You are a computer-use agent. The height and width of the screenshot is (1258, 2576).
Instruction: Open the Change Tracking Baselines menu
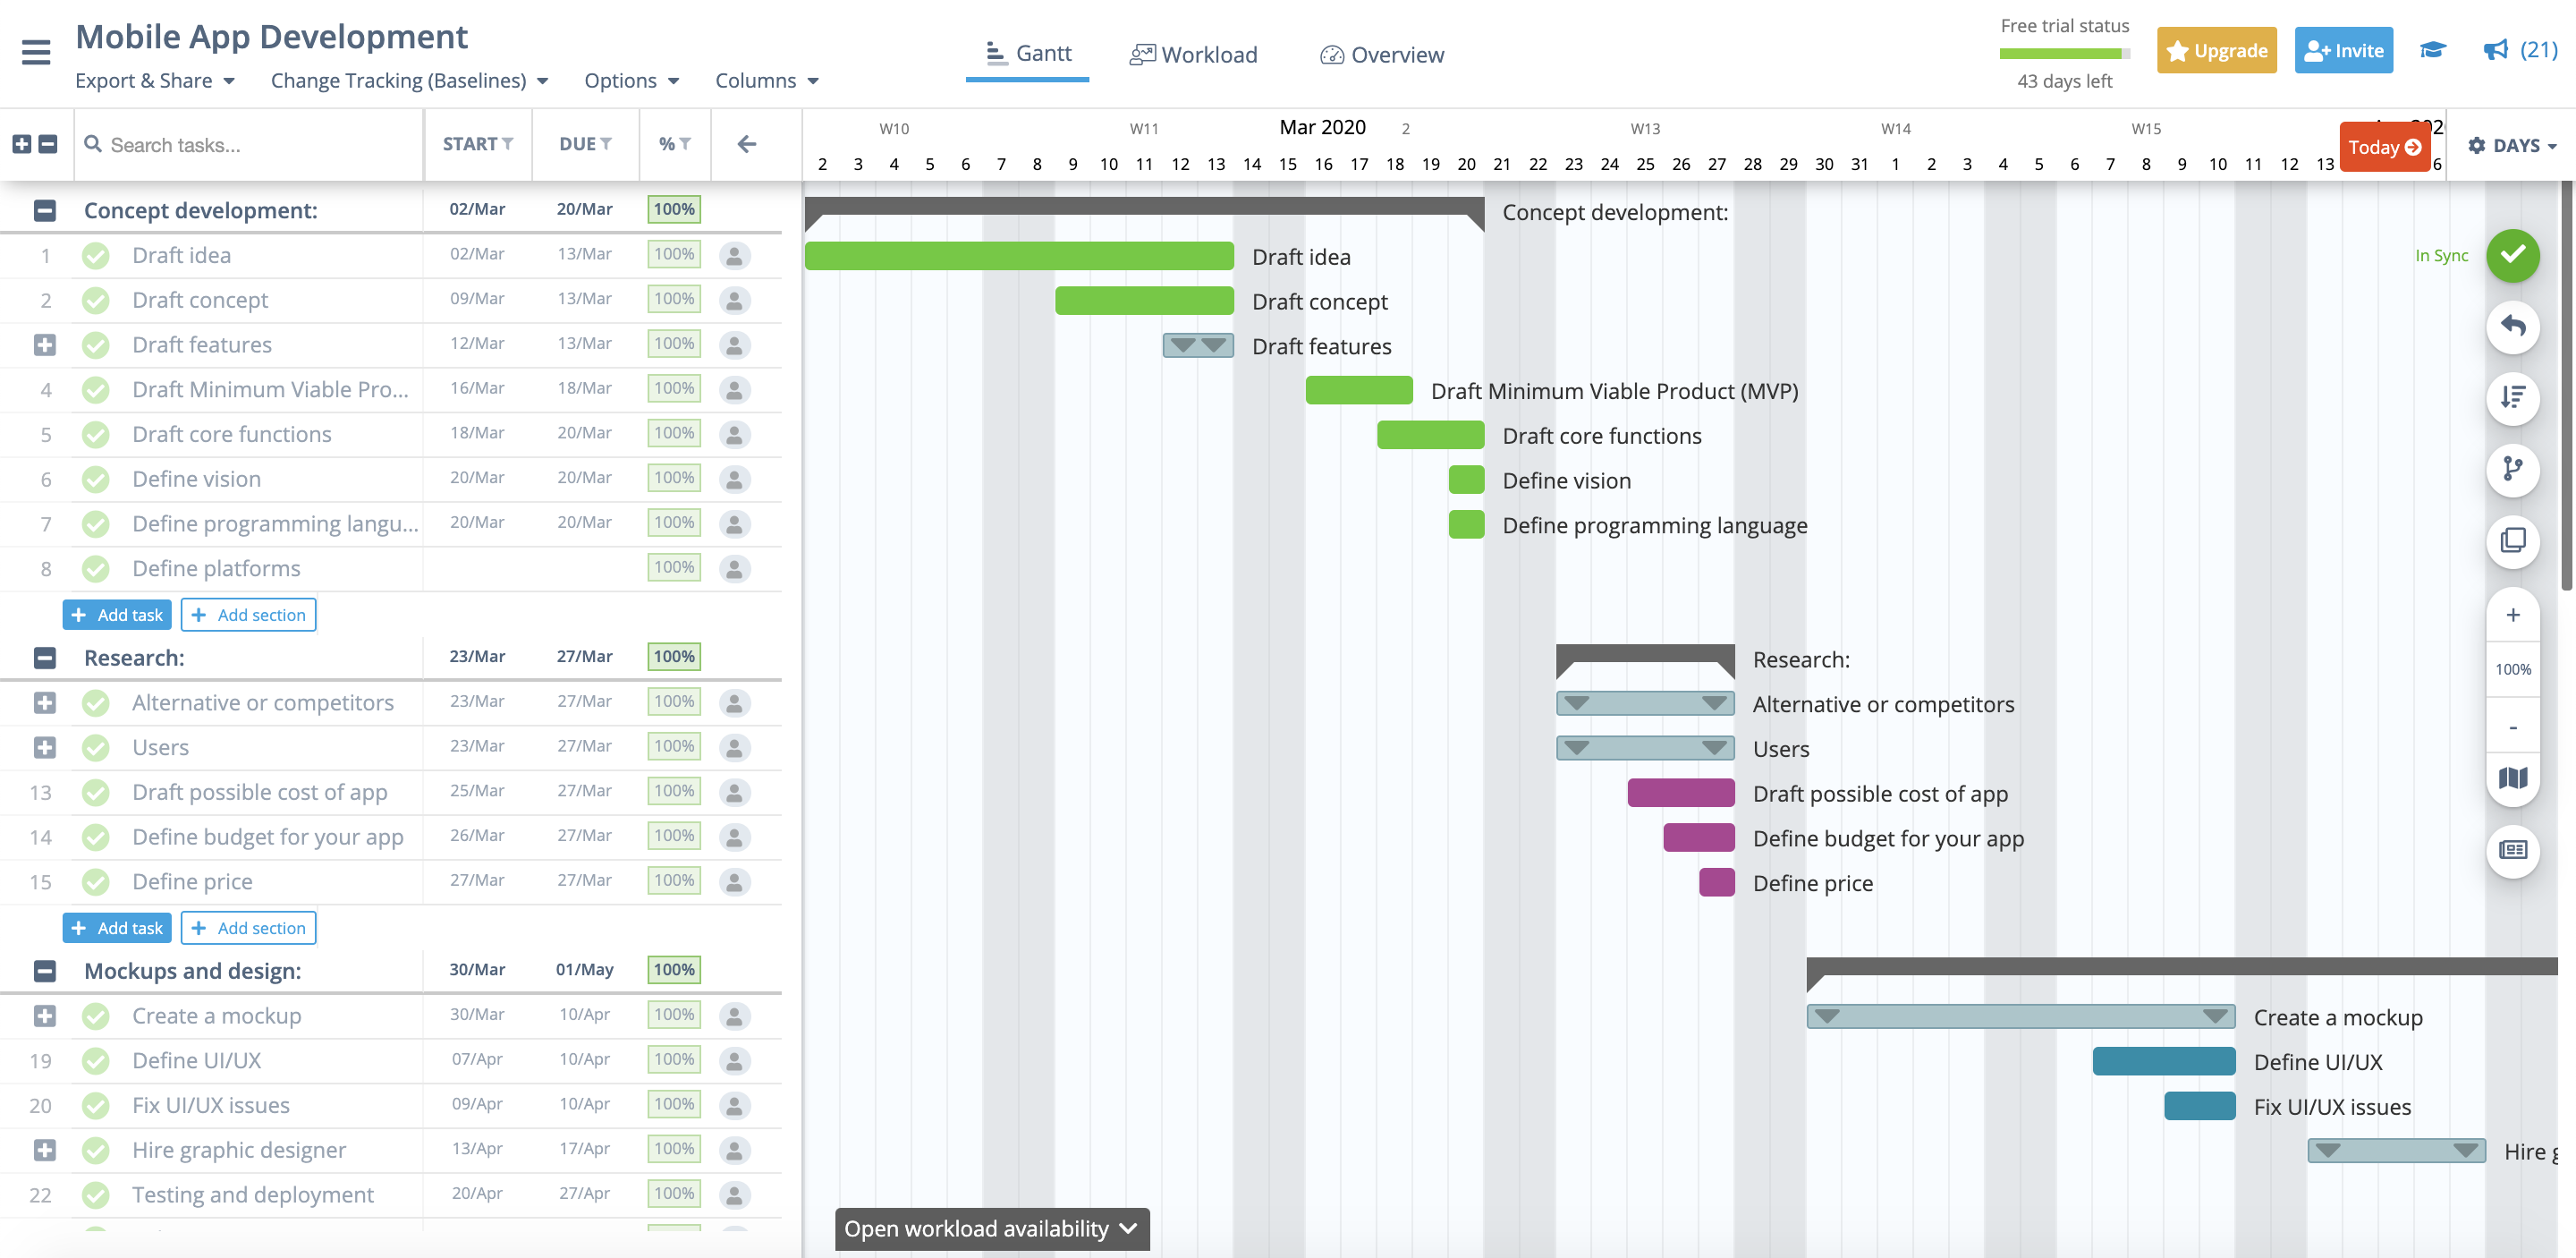[x=408, y=79]
